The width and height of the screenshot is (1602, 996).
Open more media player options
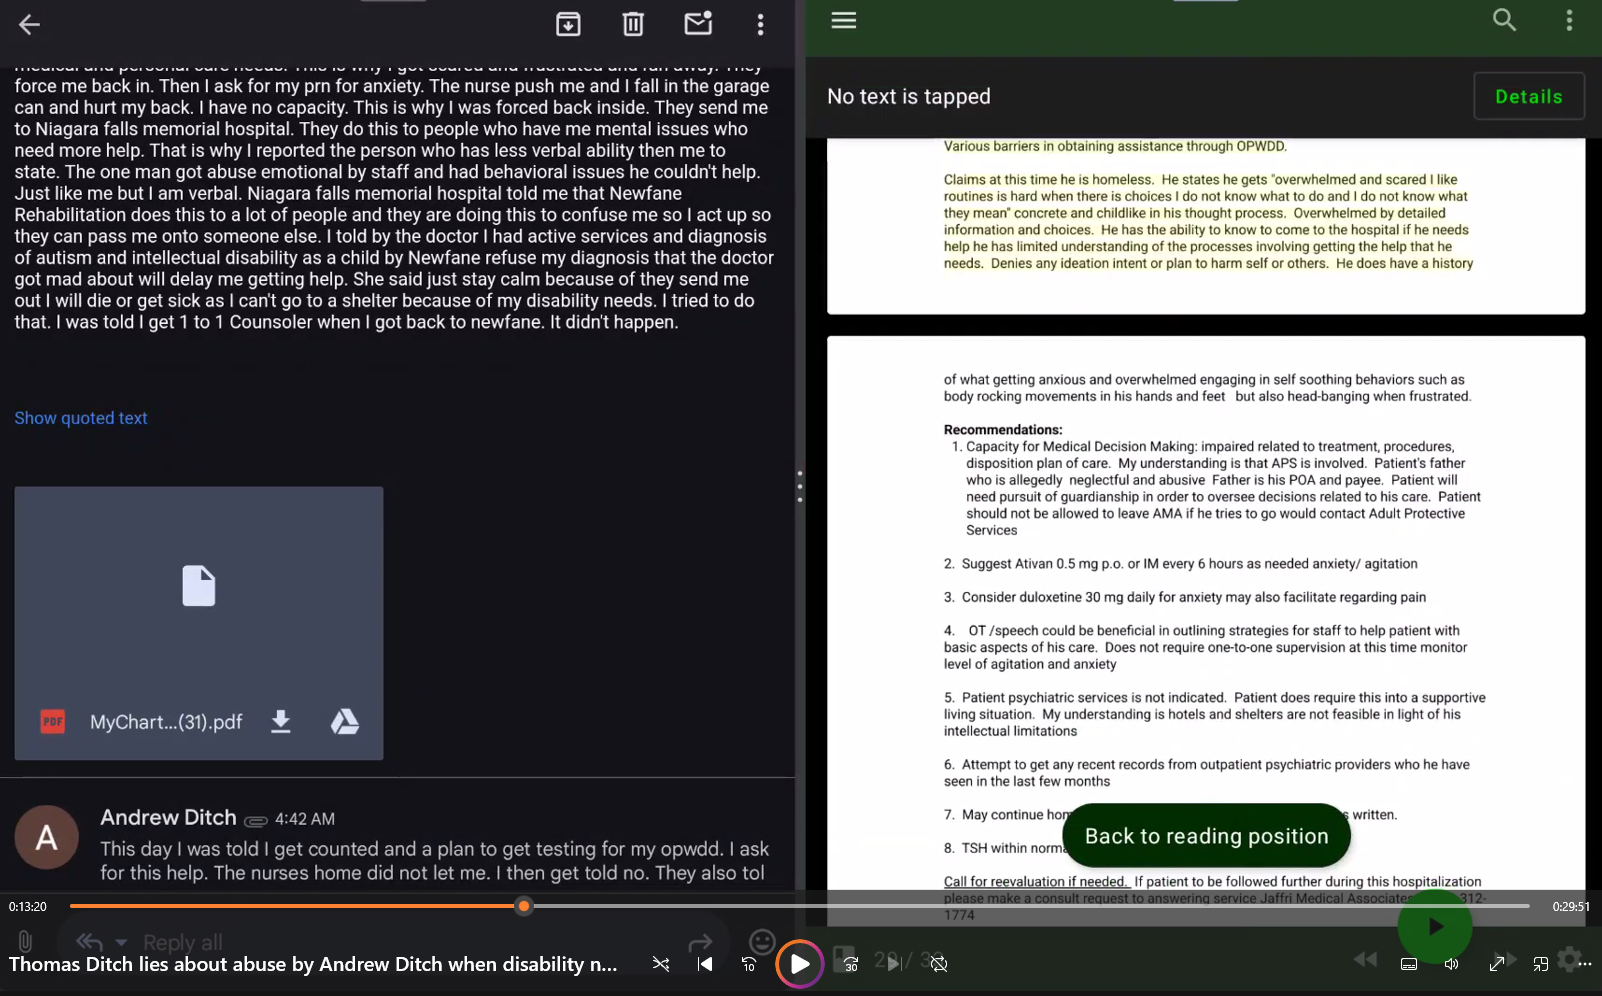pyautogui.click(x=1583, y=964)
